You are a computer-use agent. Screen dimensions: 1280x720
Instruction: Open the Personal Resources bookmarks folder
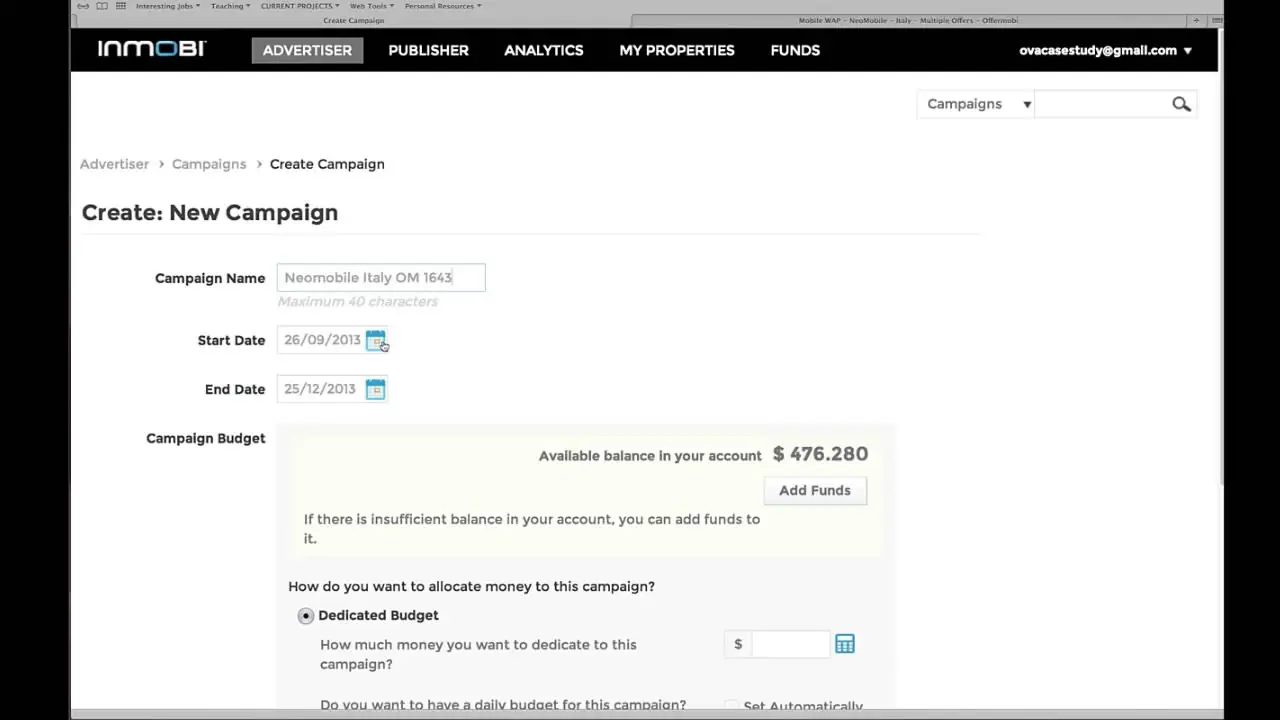tap(442, 6)
